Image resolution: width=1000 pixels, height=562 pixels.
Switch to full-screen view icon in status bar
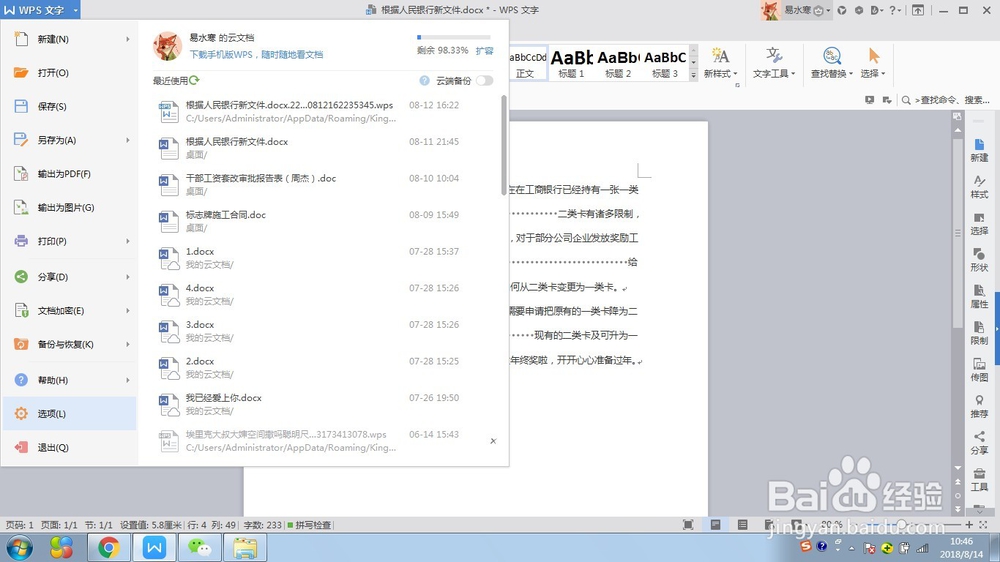point(688,524)
